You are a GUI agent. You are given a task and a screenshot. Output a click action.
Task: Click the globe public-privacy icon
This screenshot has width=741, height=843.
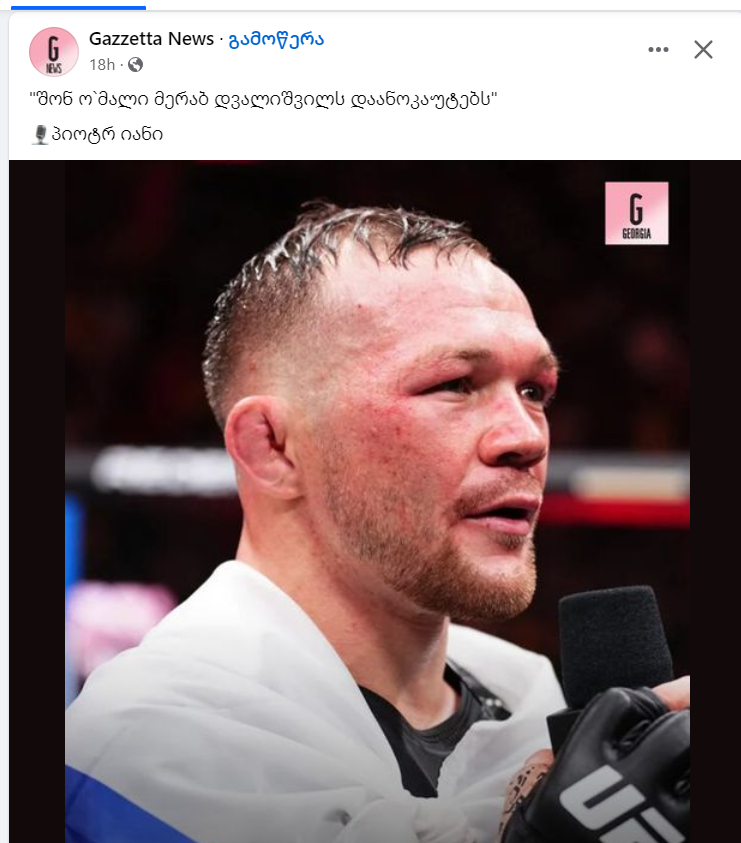pos(136,65)
